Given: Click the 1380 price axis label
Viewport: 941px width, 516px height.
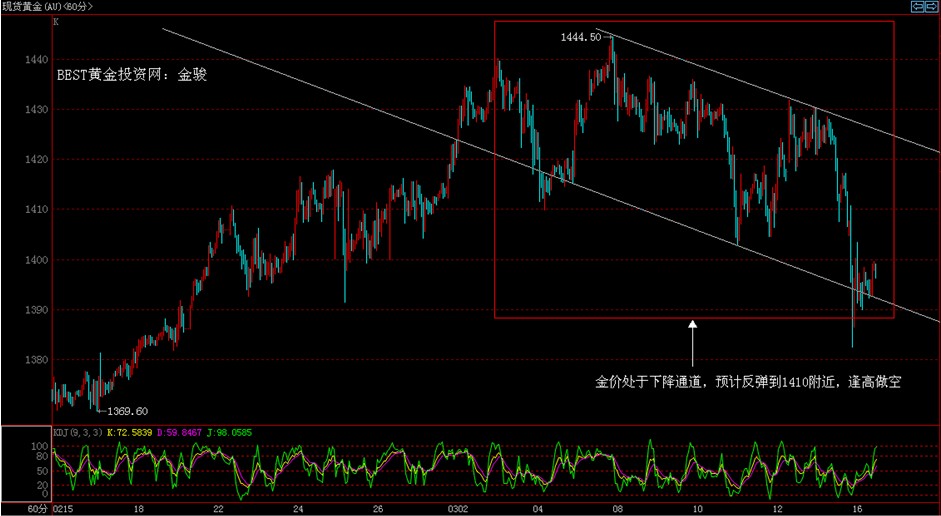Looking at the screenshot, I should click(x=37, y=360).
